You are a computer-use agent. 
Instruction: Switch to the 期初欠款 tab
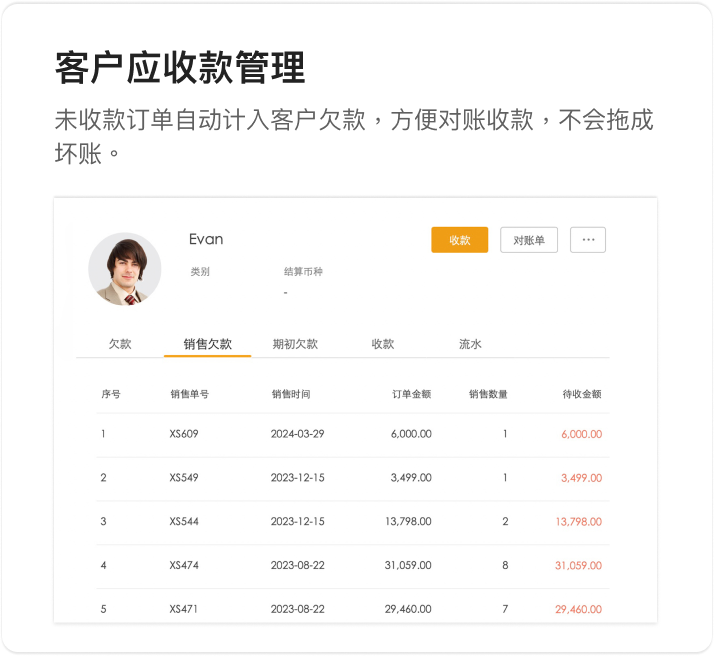(x=295, y=344)
